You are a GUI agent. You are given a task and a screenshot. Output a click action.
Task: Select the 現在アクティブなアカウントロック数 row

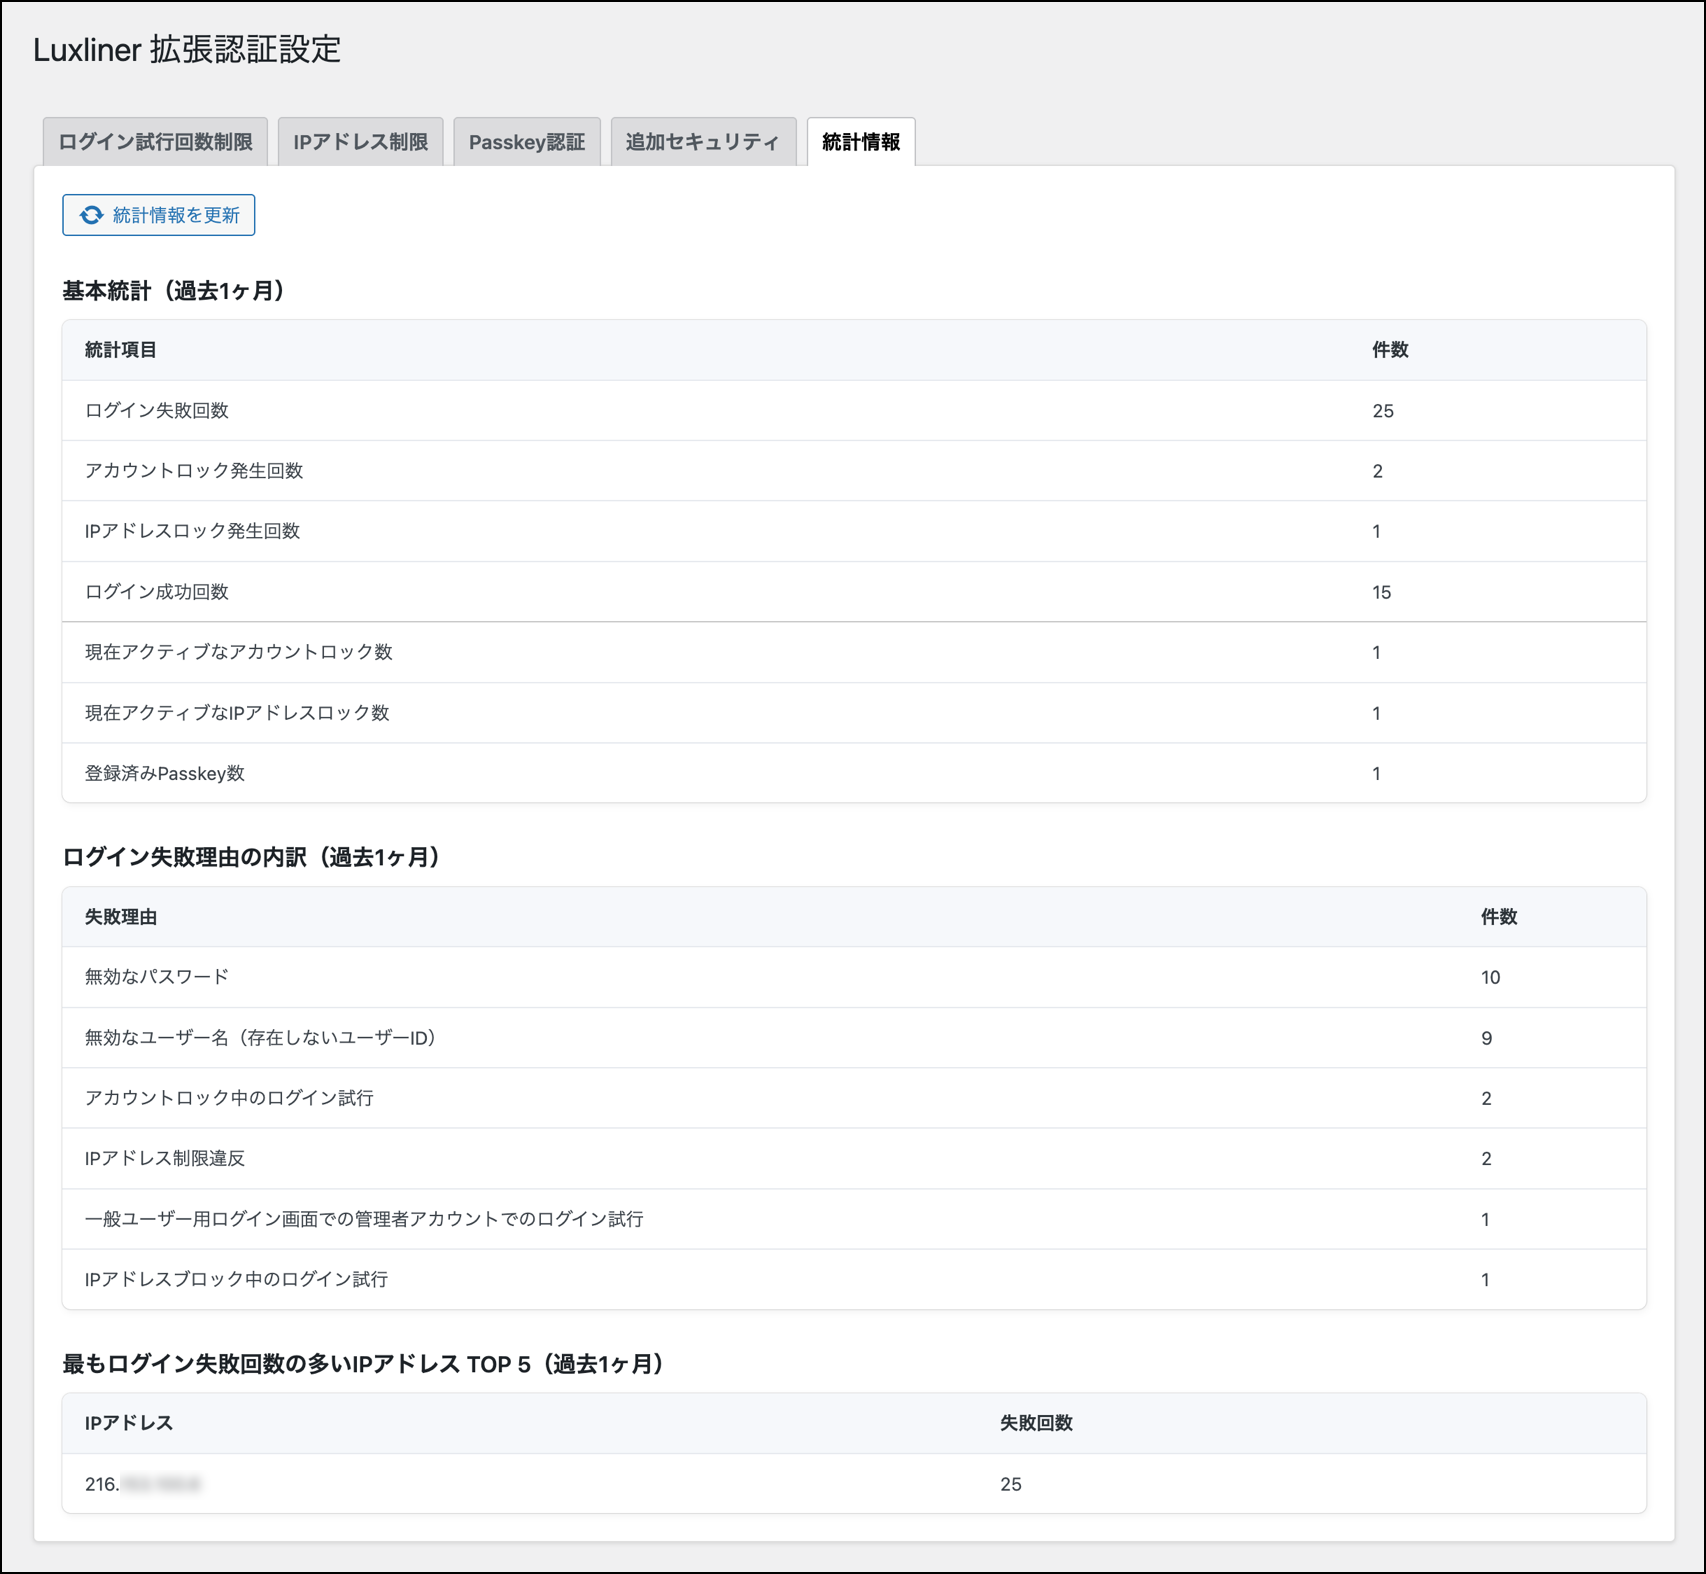(x=238, y=652)
